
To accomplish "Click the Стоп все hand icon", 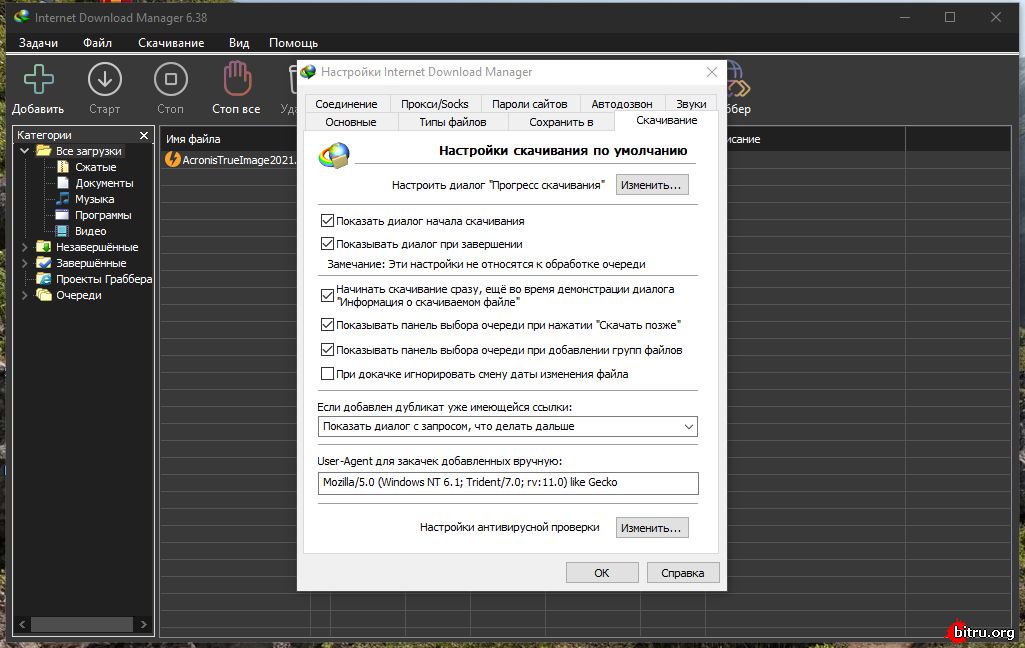I will [x=237, y=78].
